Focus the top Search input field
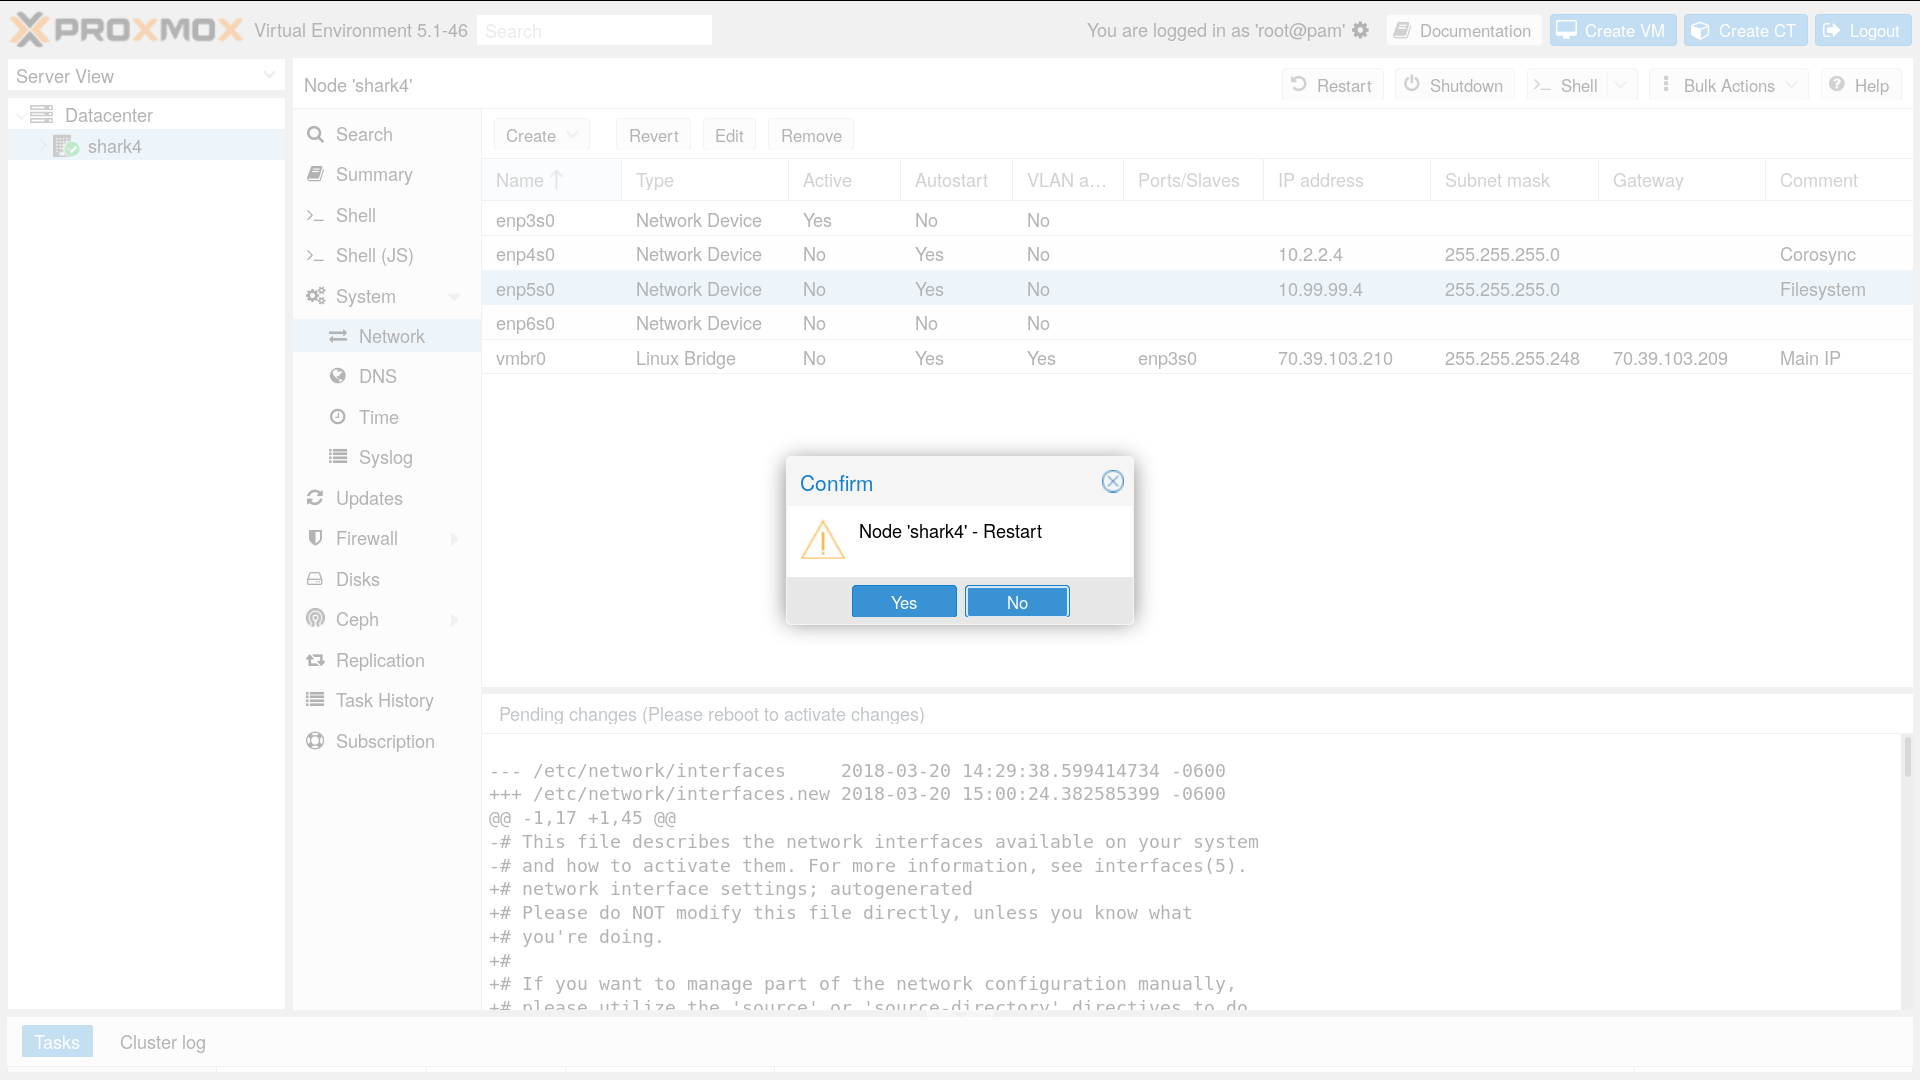1920x1080 pixels. (x=595, y=30)
